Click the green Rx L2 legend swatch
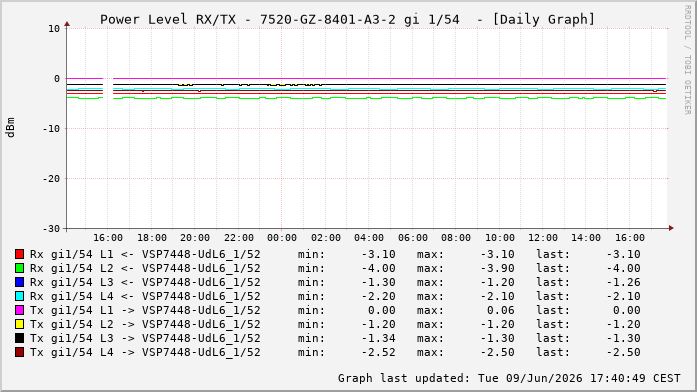 coord(19,268)
